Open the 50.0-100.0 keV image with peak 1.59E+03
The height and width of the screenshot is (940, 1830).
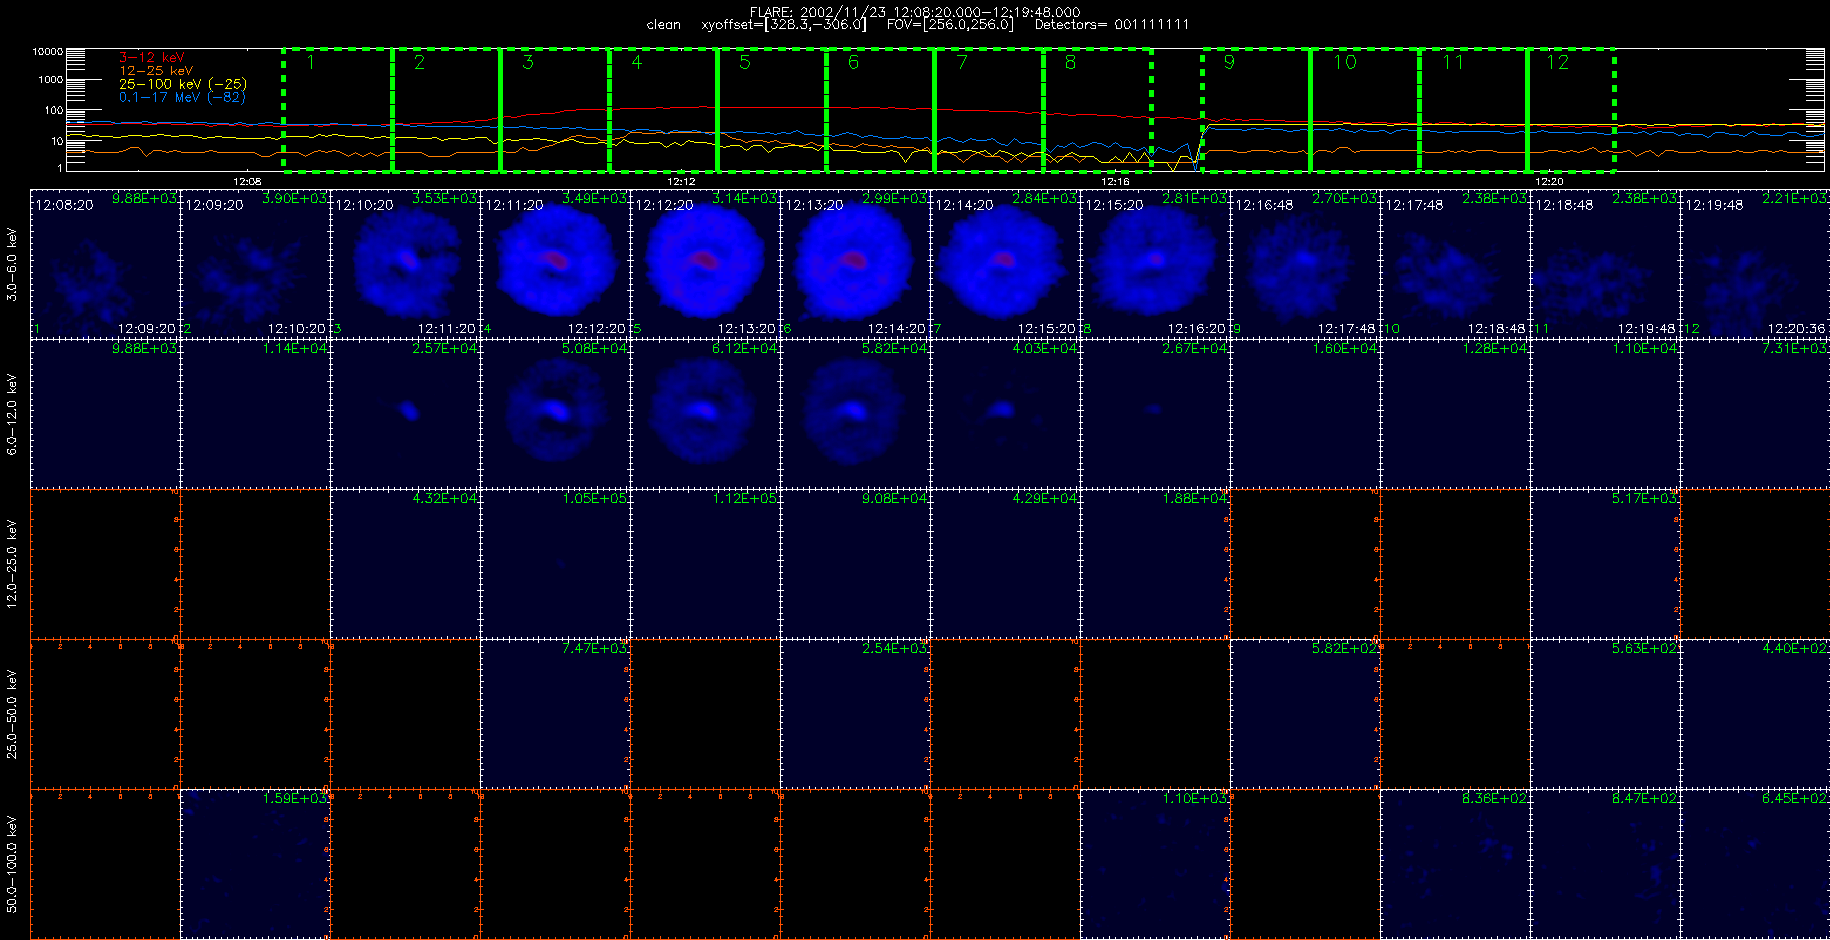click(255, 864)
